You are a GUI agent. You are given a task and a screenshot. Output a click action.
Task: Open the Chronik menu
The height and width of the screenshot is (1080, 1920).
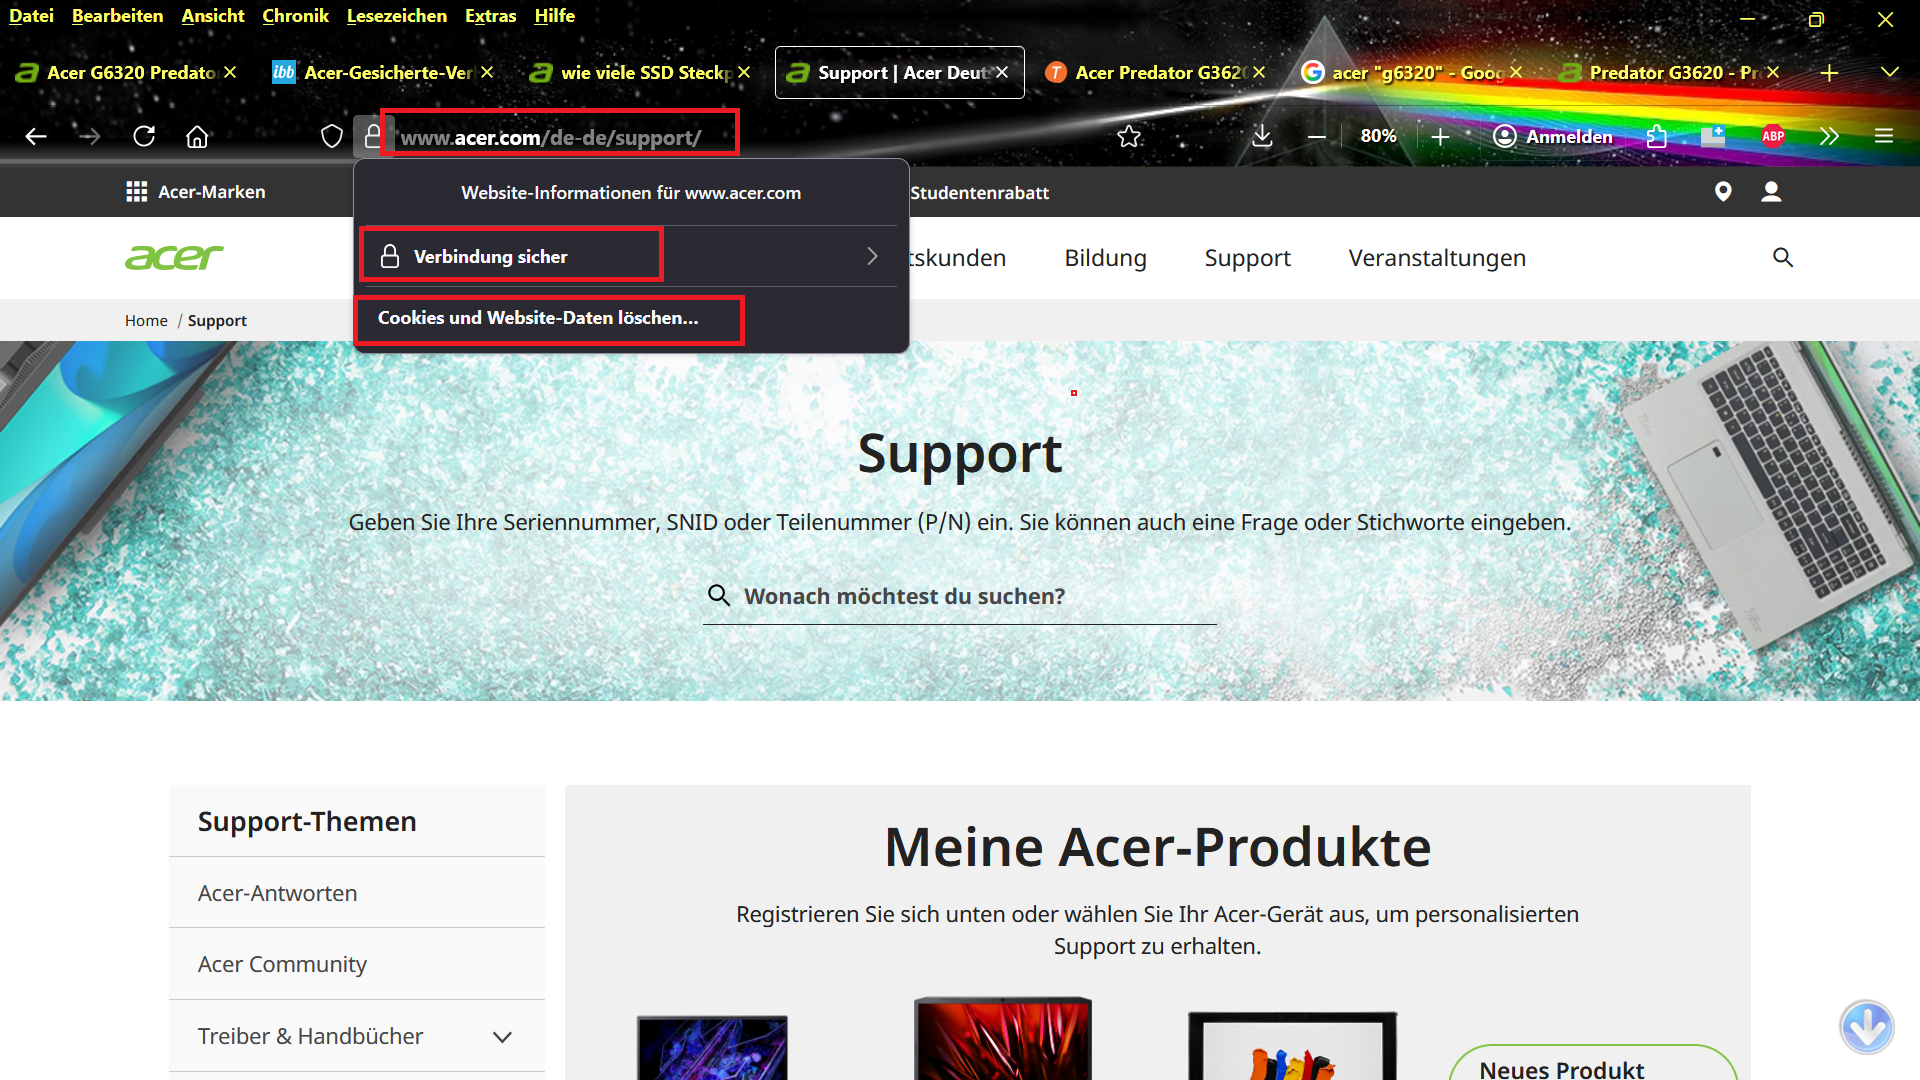tap(295, 16)
